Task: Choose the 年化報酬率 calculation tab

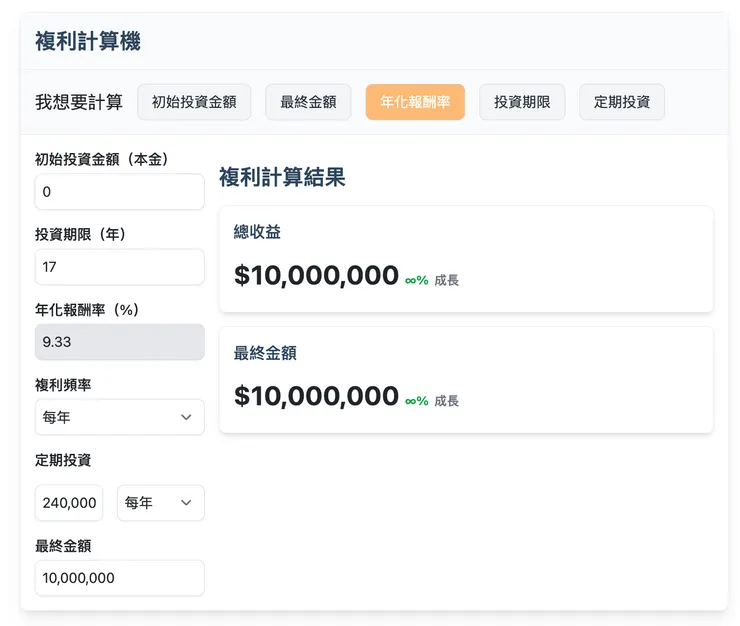Action: tap(415, 102)
